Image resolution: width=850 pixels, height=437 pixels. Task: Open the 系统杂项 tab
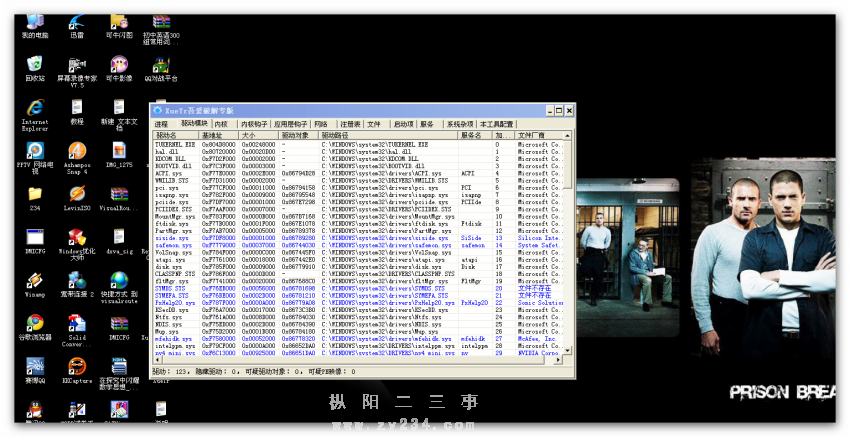click(460, 124)
